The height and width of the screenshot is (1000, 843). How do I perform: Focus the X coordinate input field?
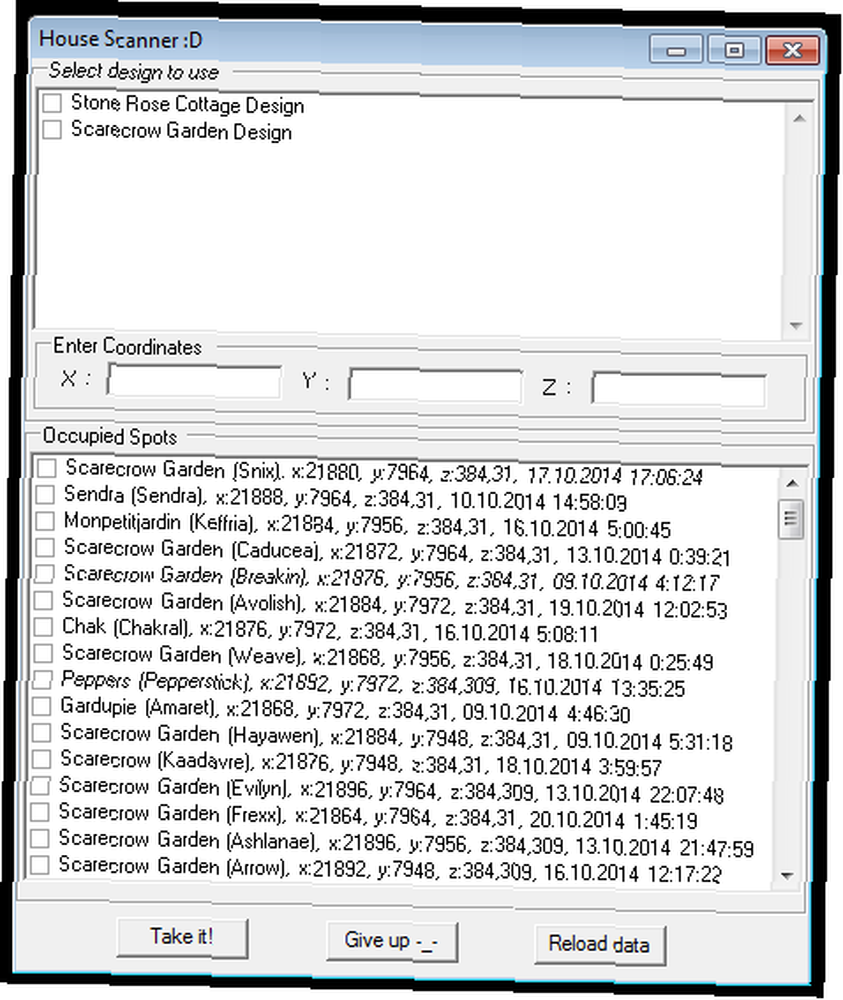(194, 381)
